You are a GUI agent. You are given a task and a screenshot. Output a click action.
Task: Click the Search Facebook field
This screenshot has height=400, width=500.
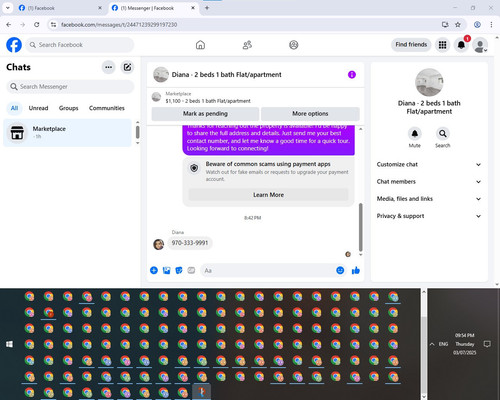80,45
